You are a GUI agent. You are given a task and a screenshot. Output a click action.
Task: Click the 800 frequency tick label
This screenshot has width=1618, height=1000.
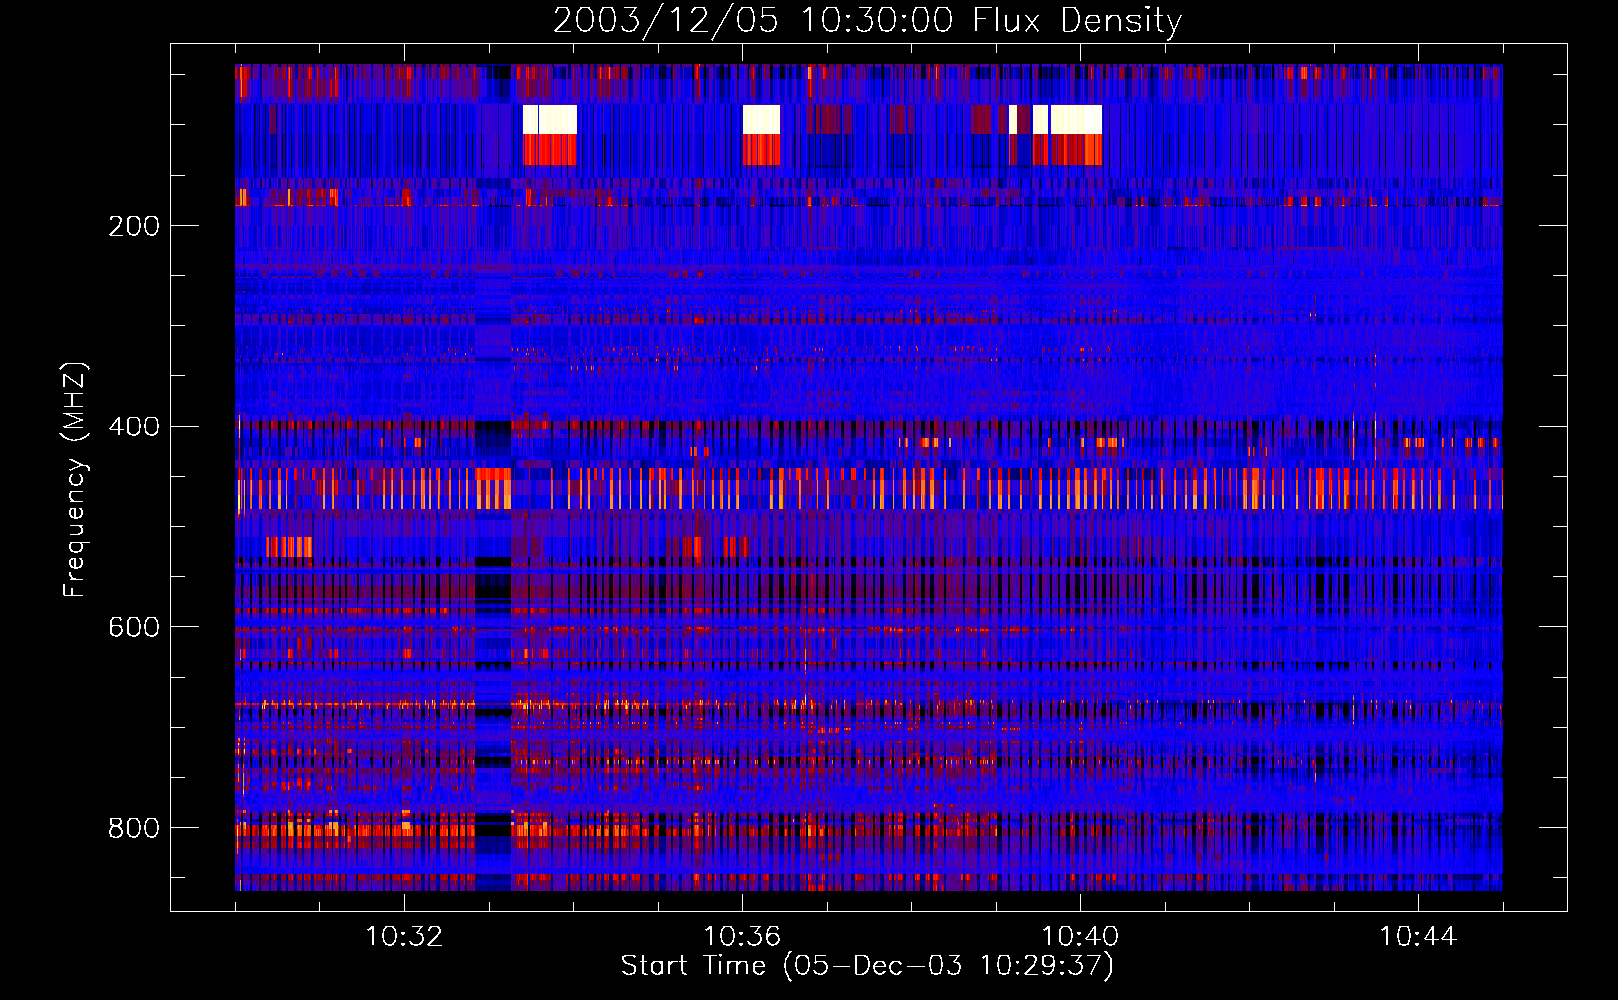click(x=134, y=828)
